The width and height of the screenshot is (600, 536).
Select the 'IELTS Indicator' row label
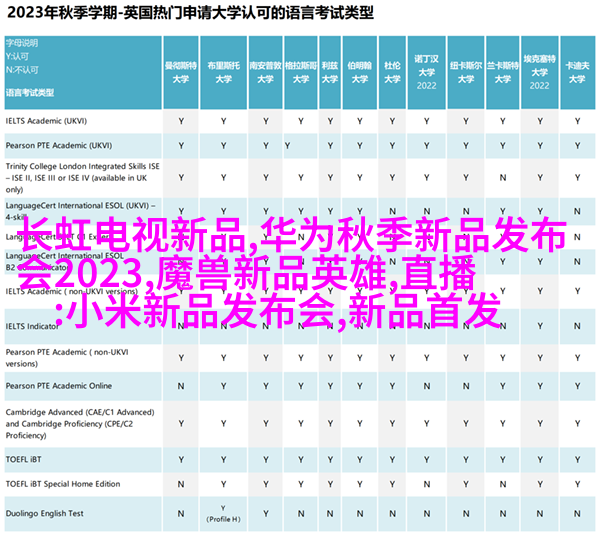(32, 326)
